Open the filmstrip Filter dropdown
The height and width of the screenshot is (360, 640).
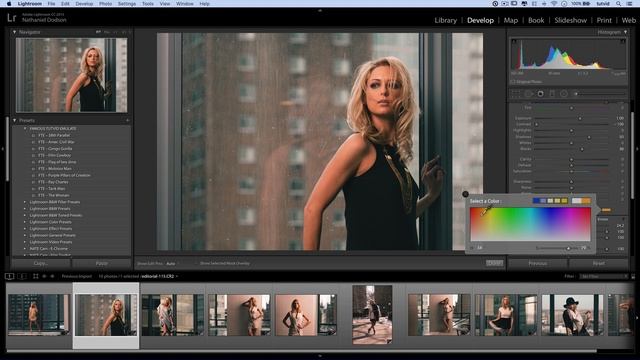tap(603, 276)
